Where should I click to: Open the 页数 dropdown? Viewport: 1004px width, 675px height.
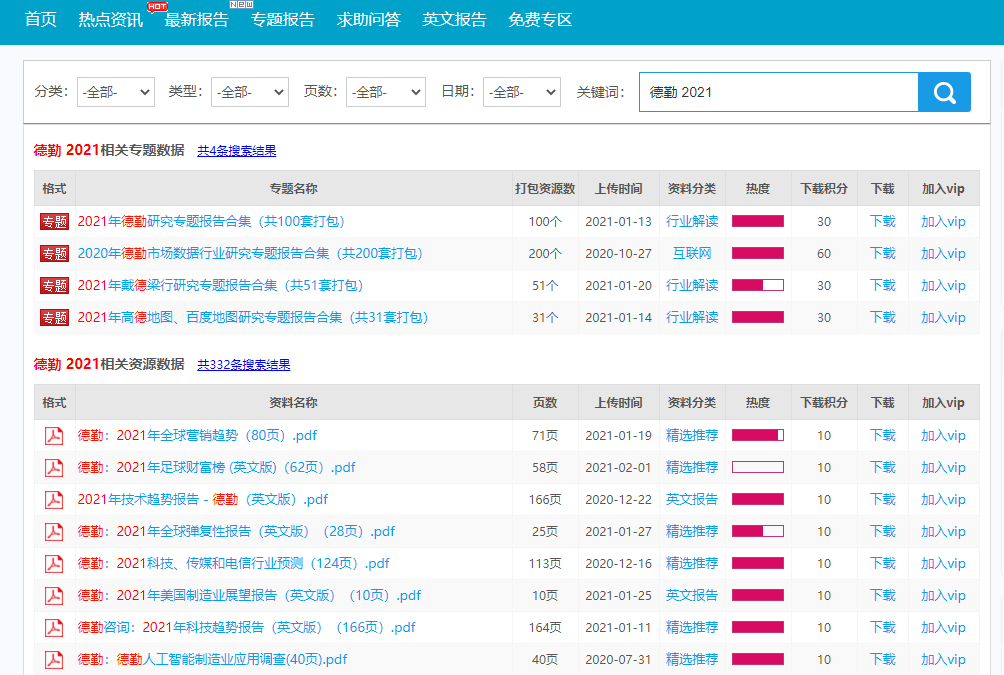pyautogui.click(x=385, y=92)
